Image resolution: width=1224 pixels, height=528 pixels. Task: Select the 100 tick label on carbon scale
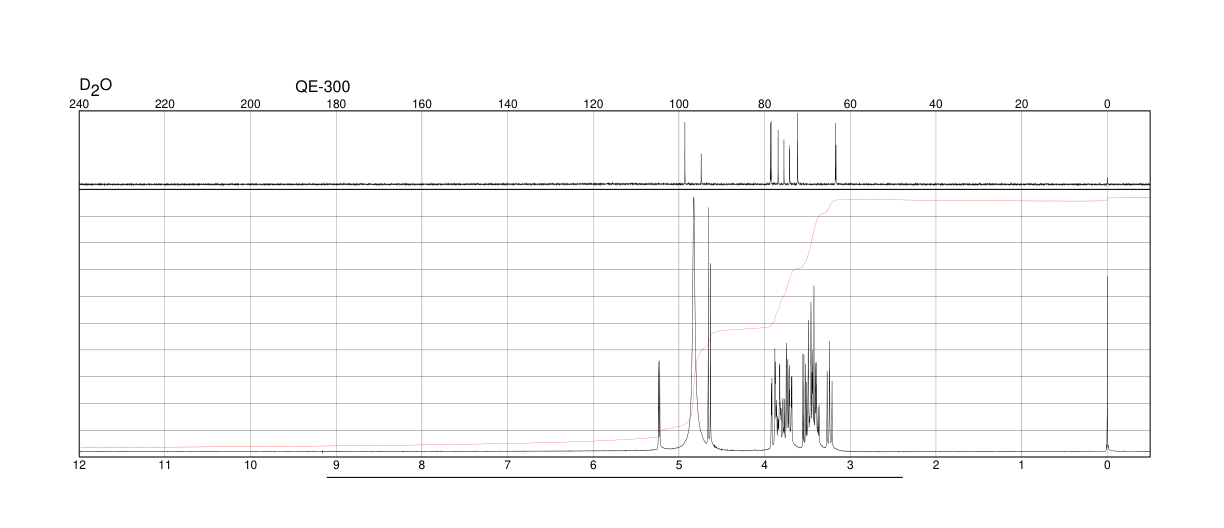tap(679, 104)
